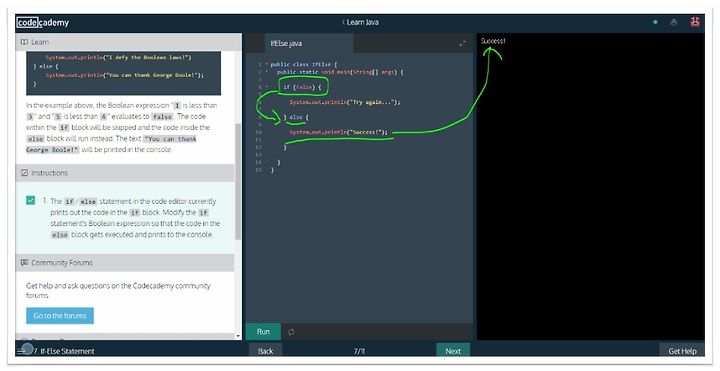Click the Learn book icon

[x=24, y=42]
